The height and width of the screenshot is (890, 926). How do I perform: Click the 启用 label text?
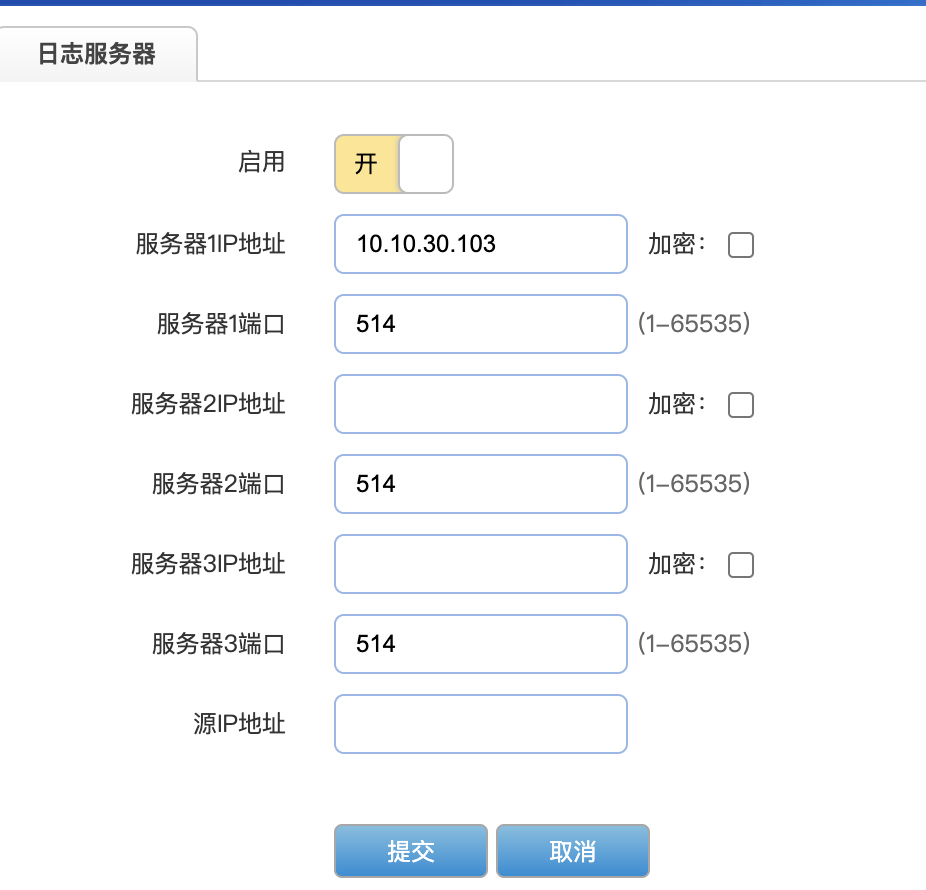coord(261,163)
